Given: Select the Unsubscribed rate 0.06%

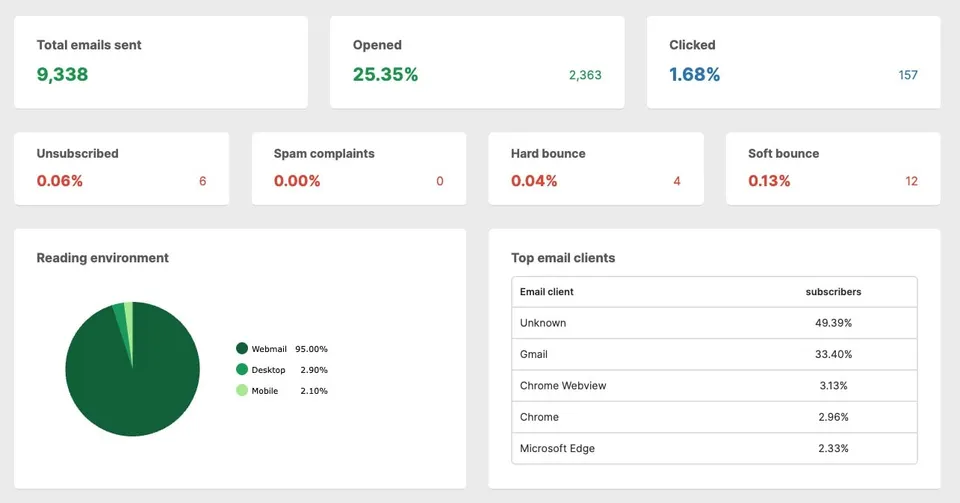Looking at the screenshot, I should click(59, 181).
